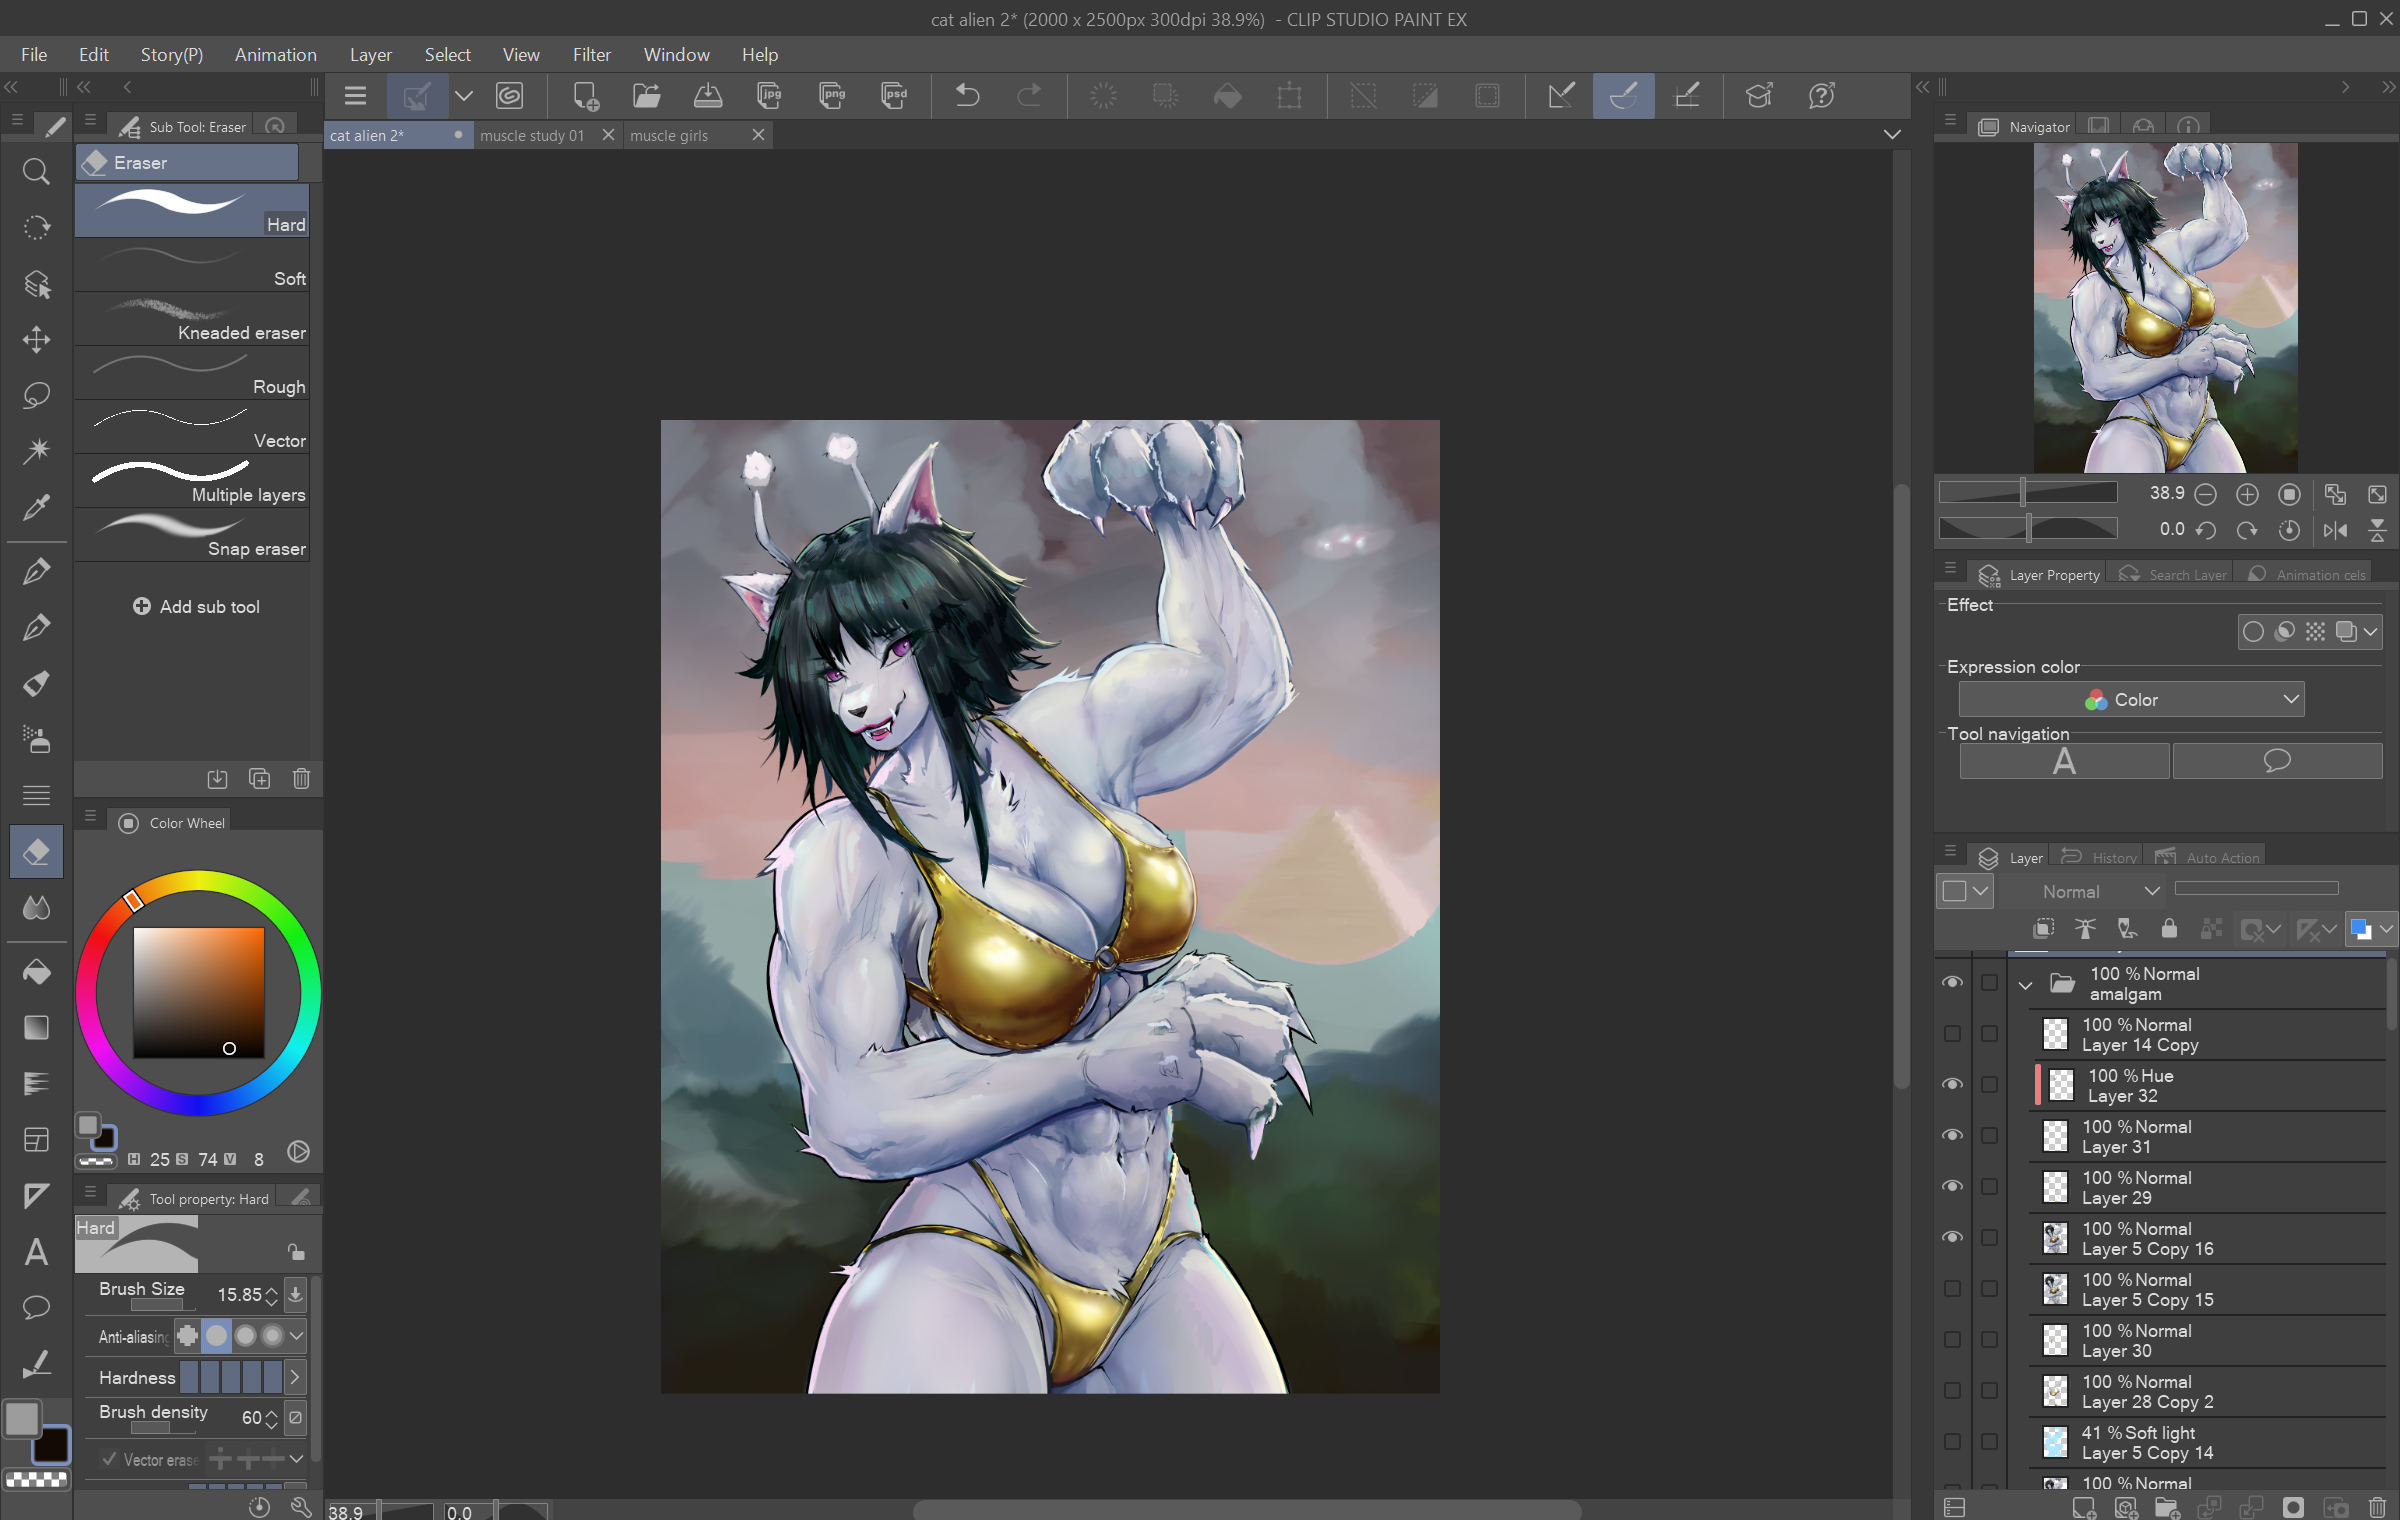Select the Zoom magnifier tool

click(36, 172)
